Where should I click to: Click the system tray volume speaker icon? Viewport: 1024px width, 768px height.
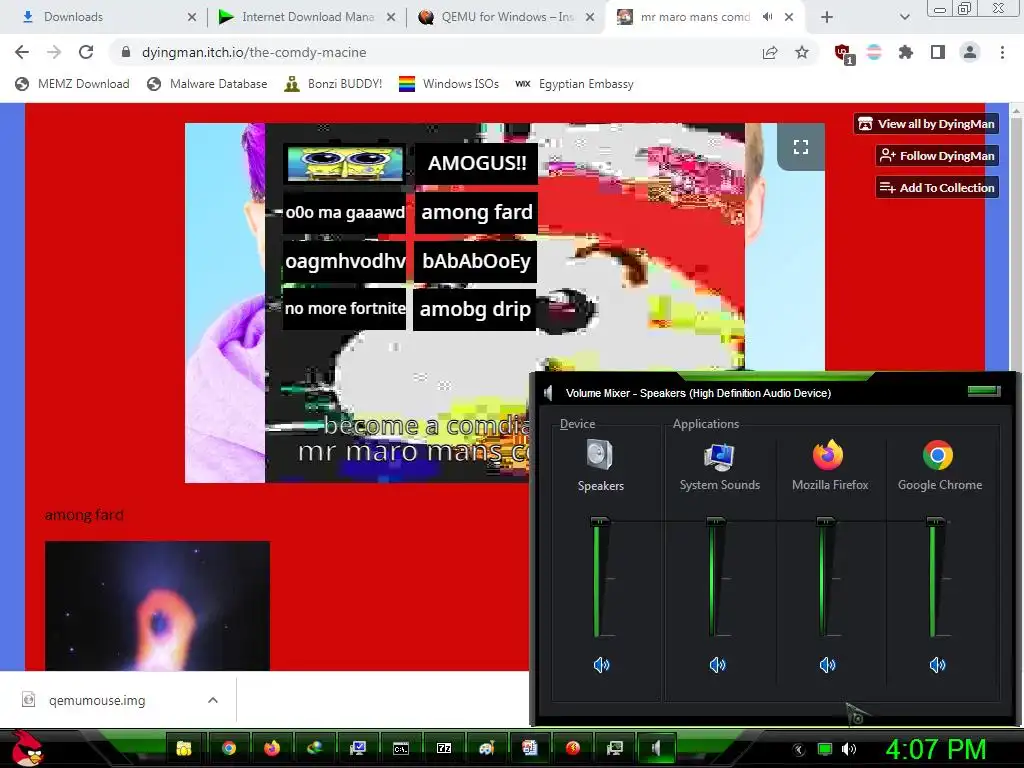coord(849,749)
